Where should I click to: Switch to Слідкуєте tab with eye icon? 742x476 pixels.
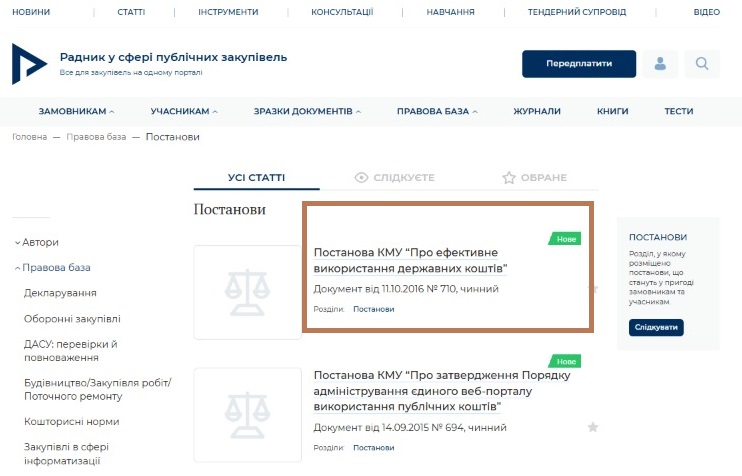[394, 177]
